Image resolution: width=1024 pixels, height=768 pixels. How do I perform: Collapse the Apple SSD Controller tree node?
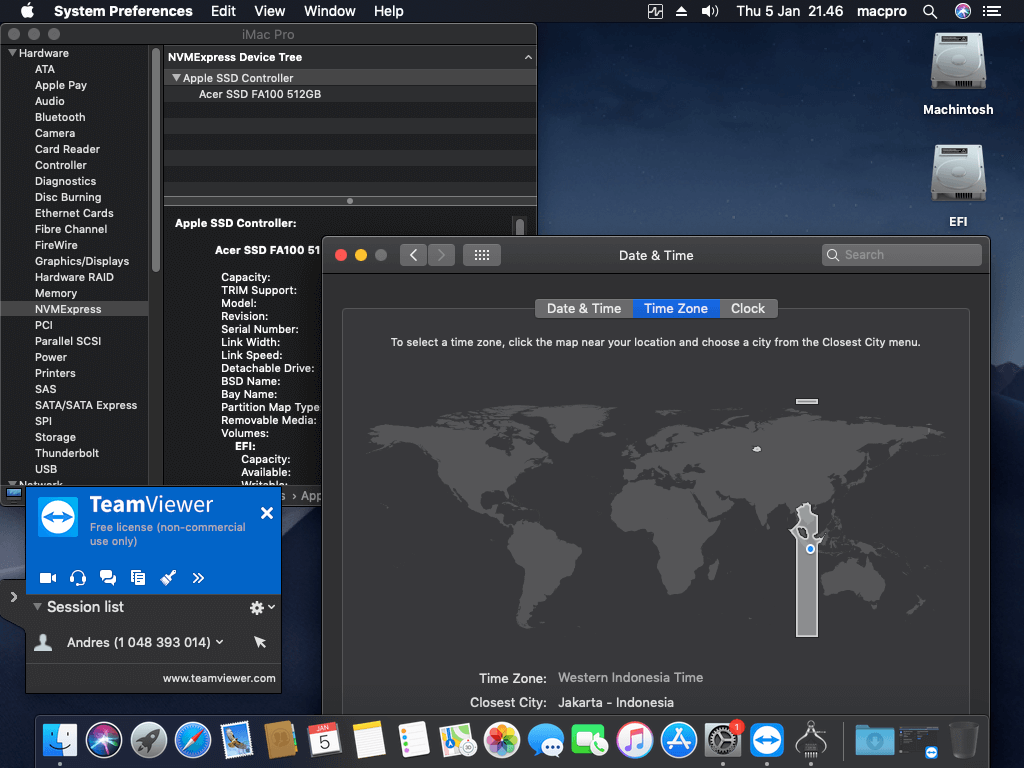coord(176,78)
